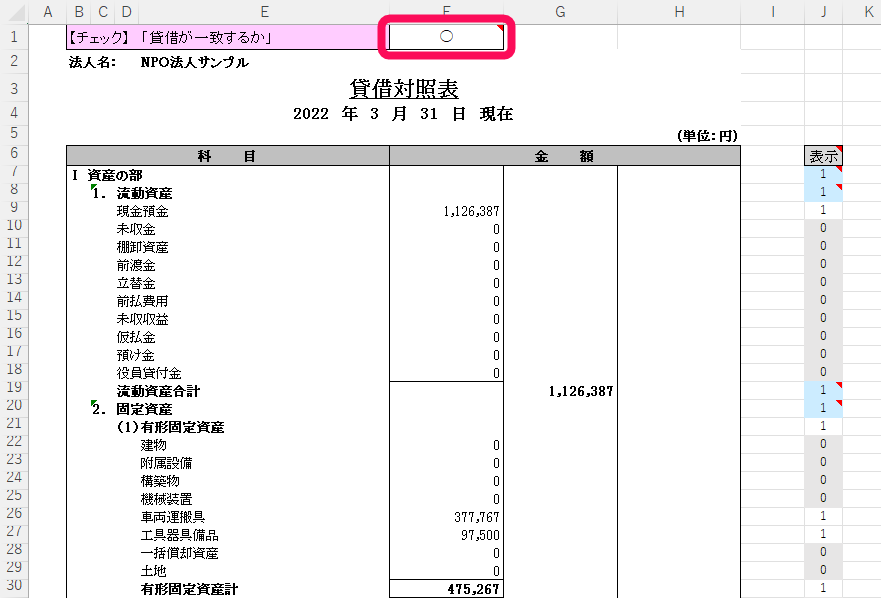Click the 構築物 account label
Viewport: 881px width, 598px height.
(160, 481)
